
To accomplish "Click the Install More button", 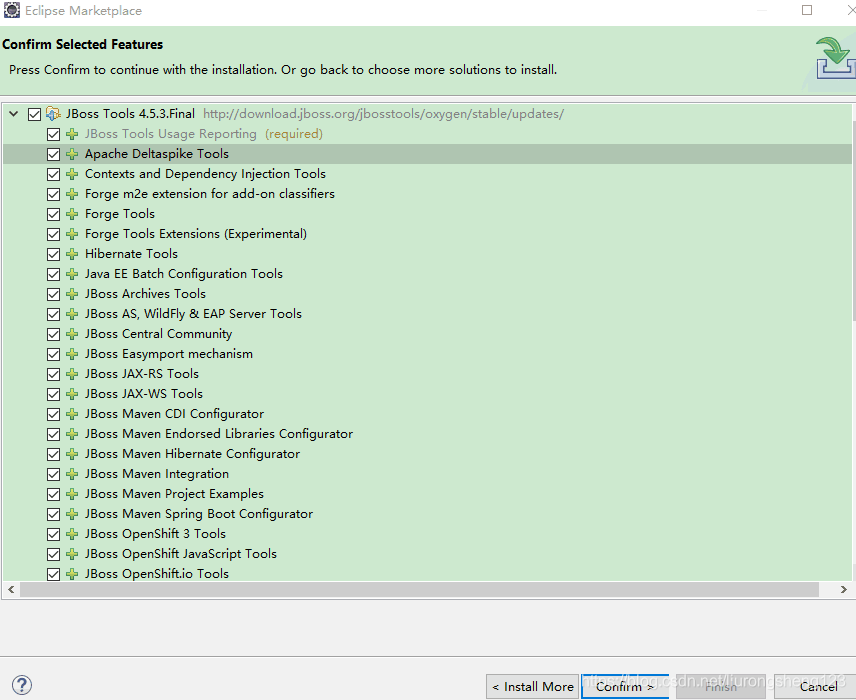I will coord(532,686).
